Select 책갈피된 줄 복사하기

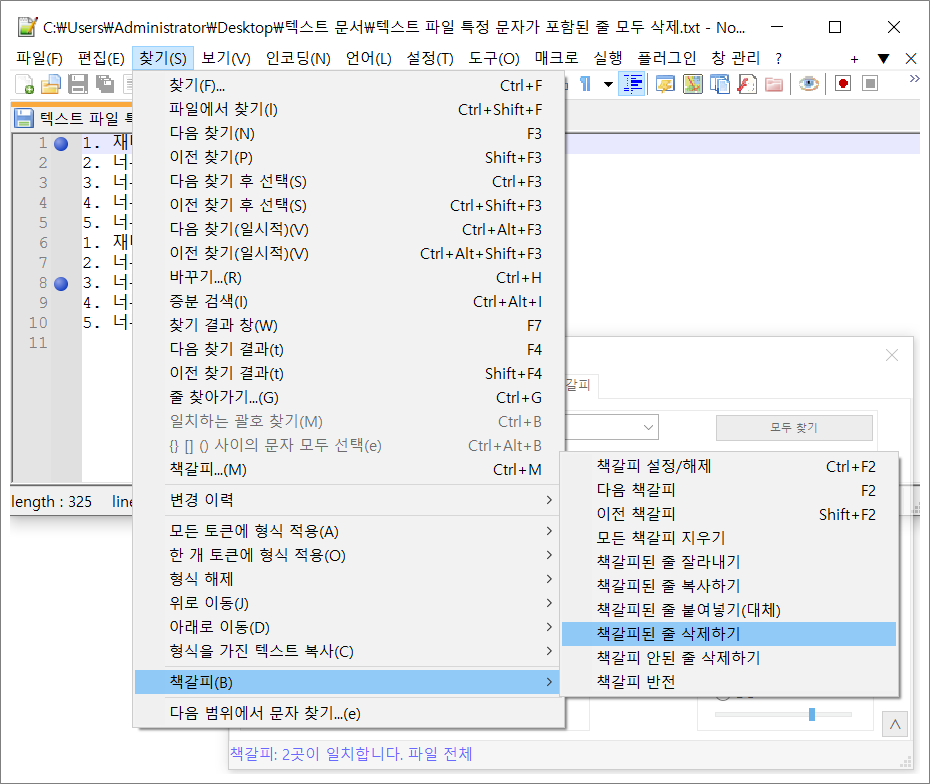click(729, 586)
